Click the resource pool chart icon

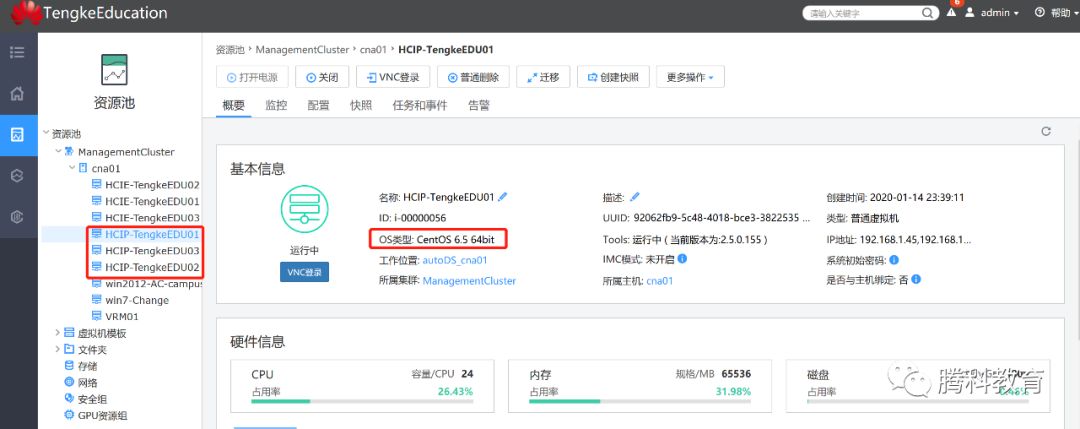(114, 70)
